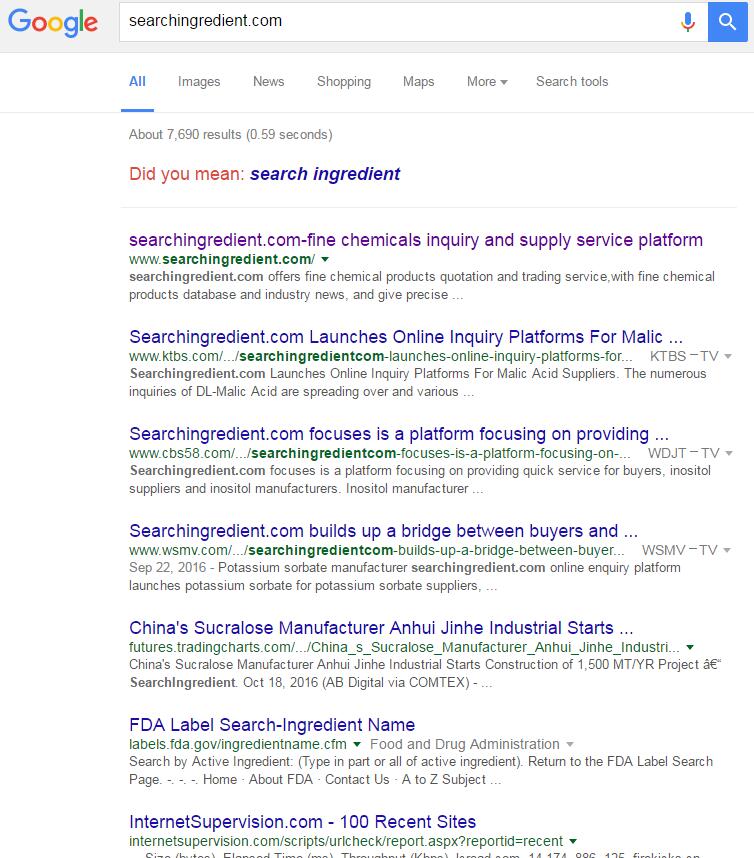The height and width of the screenshot is (858, 754).
Task: Go to the Shopping tab
Action: click(344, 82)
